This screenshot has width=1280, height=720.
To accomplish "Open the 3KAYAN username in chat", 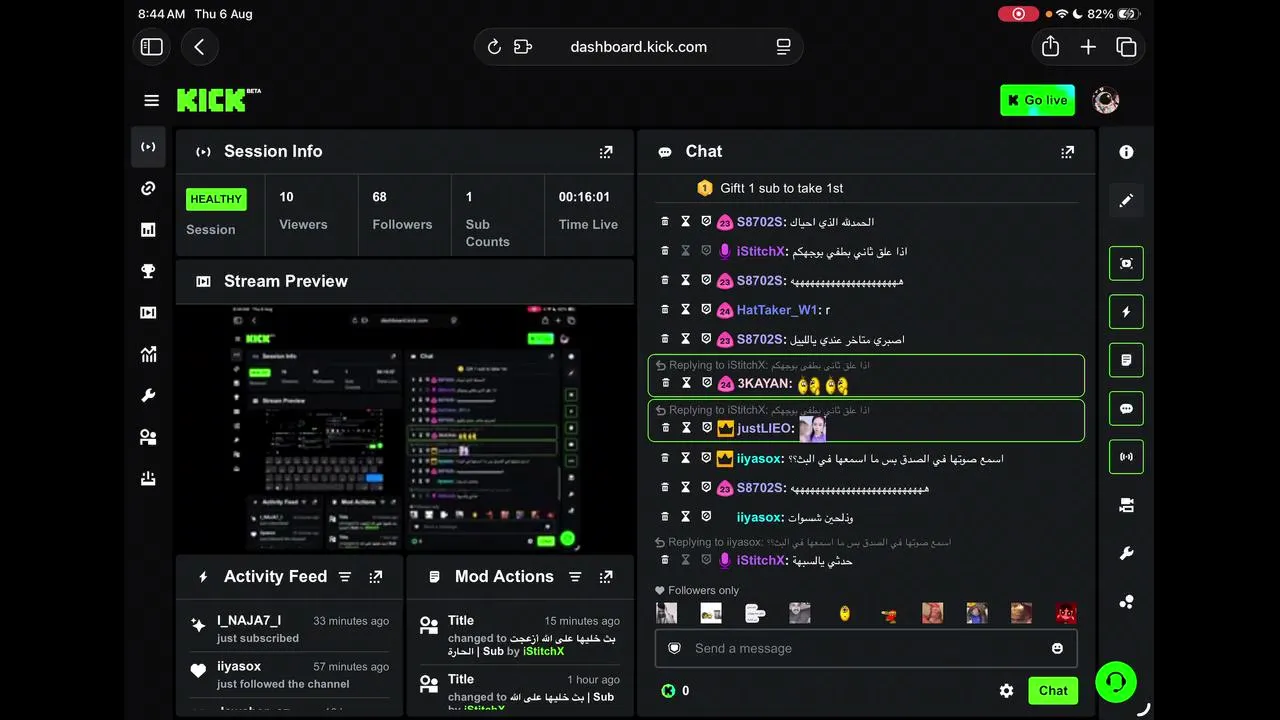I will tap(765, 383).
